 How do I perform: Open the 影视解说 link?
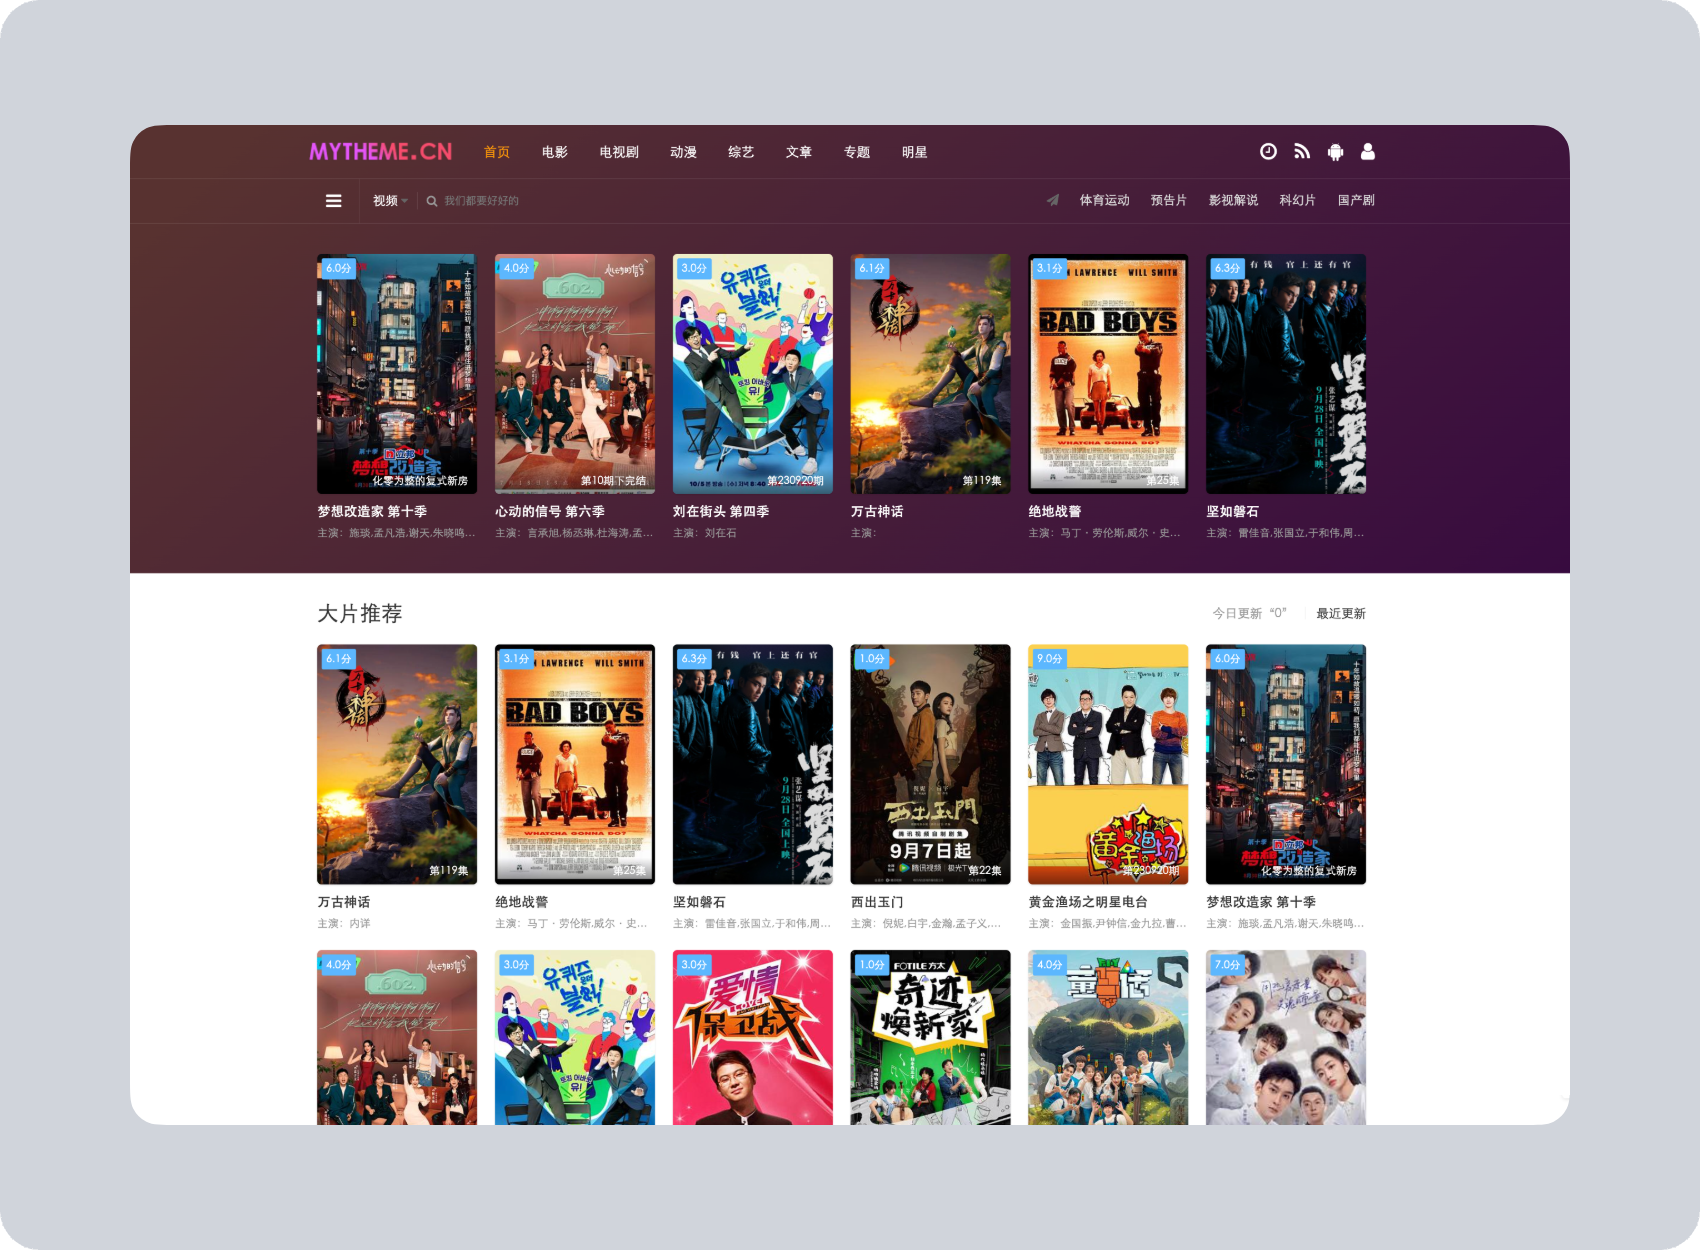(1233, 201)
